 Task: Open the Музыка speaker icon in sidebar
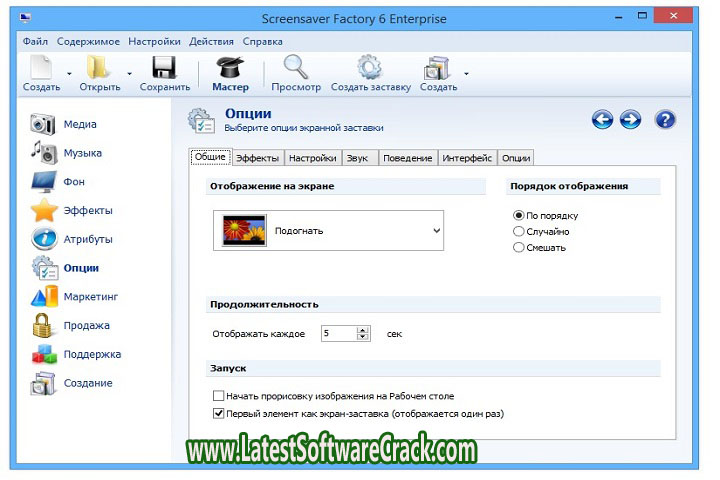(44, 152)
